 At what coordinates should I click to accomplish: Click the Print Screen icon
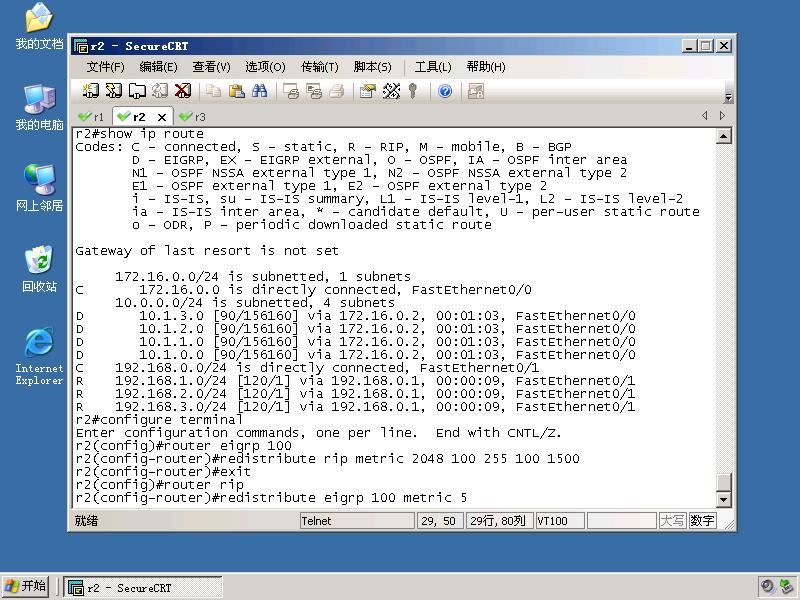pos(290,91)
